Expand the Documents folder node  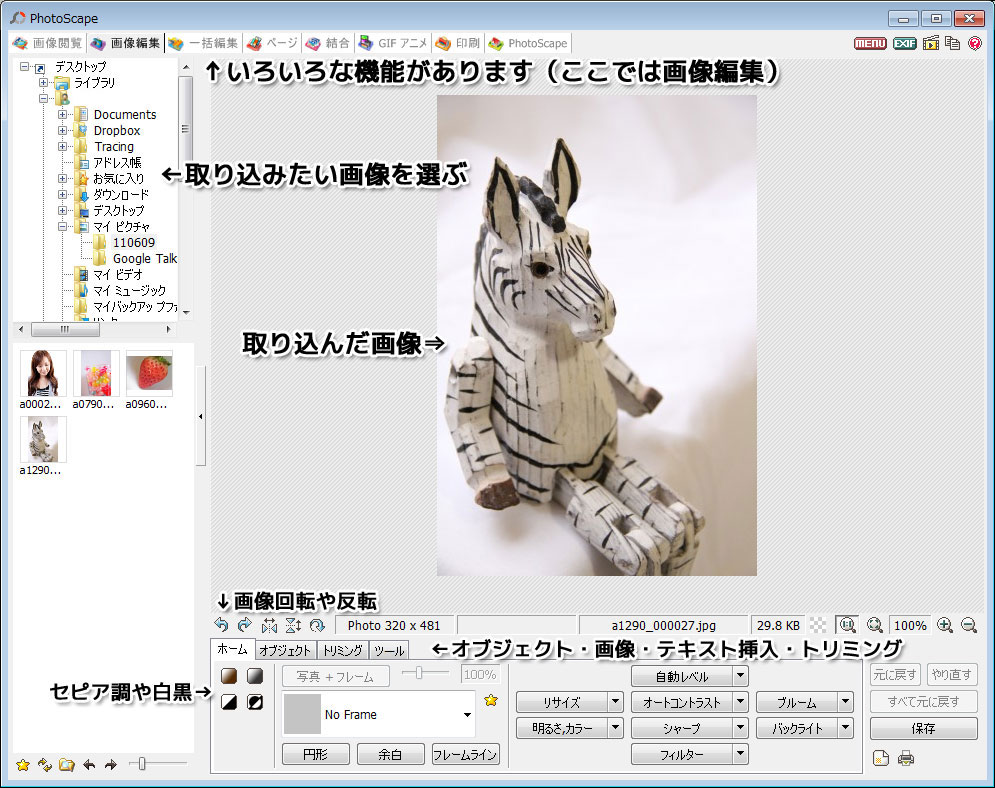62,115
